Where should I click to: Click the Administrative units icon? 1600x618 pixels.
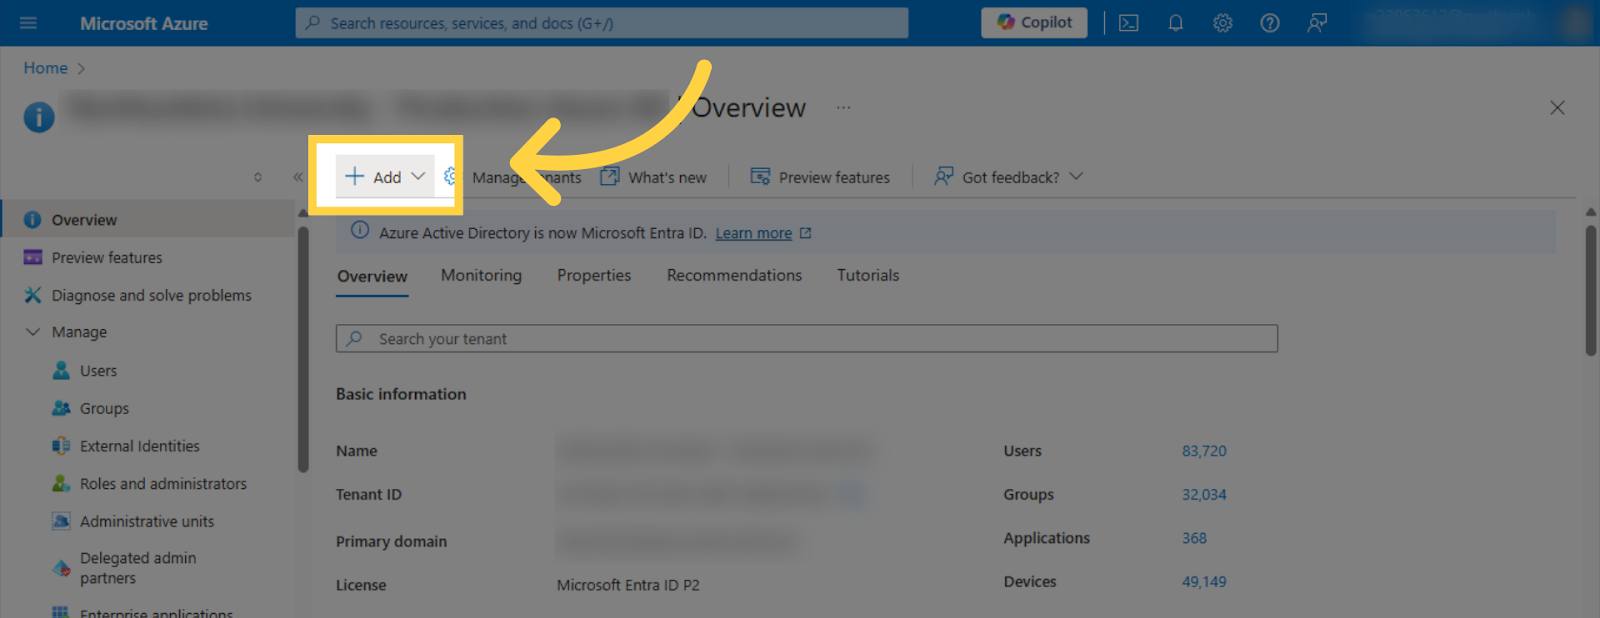pyautogui.click(x=61, y=521)
